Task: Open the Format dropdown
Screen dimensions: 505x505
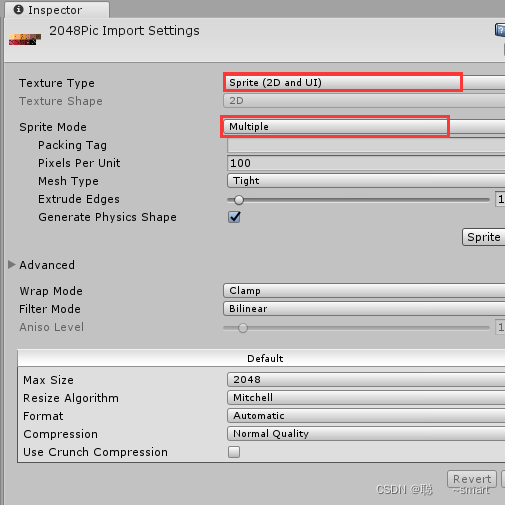Action: [x=366, y=416]
